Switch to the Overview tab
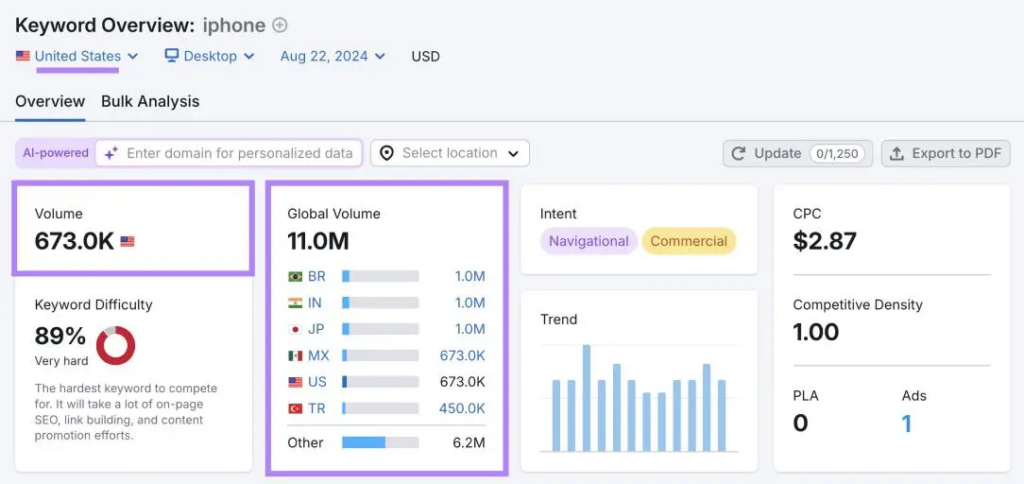The image size is (1024, 484). pyautogui.click(x=50, y=102)
